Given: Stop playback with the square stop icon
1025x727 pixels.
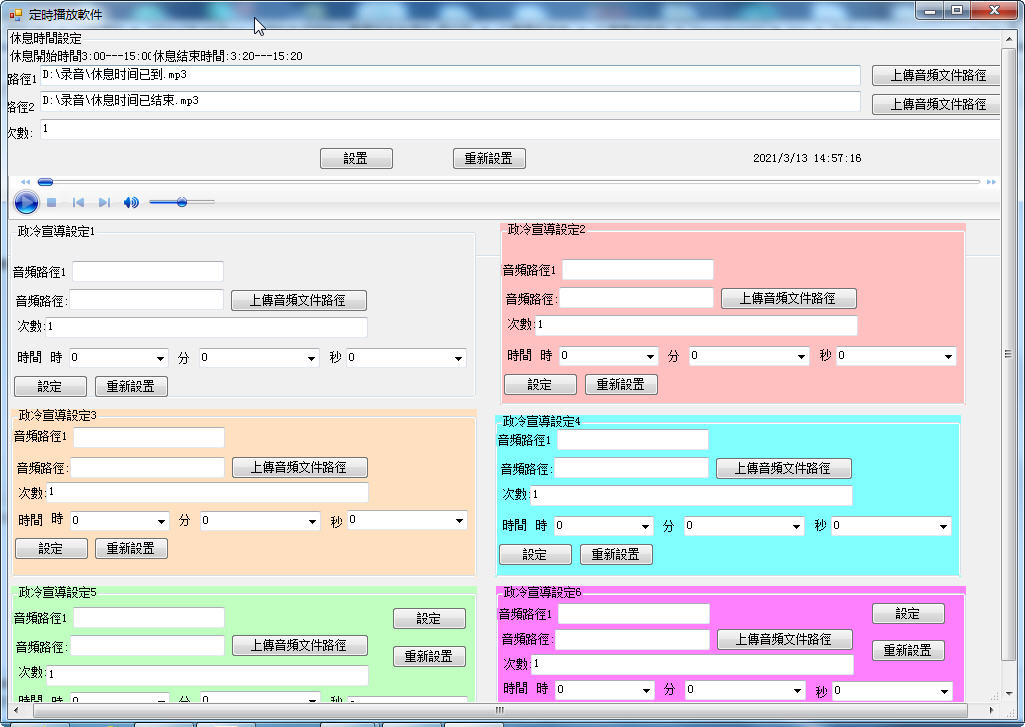Looking at the screenshot, I should 52,203.
